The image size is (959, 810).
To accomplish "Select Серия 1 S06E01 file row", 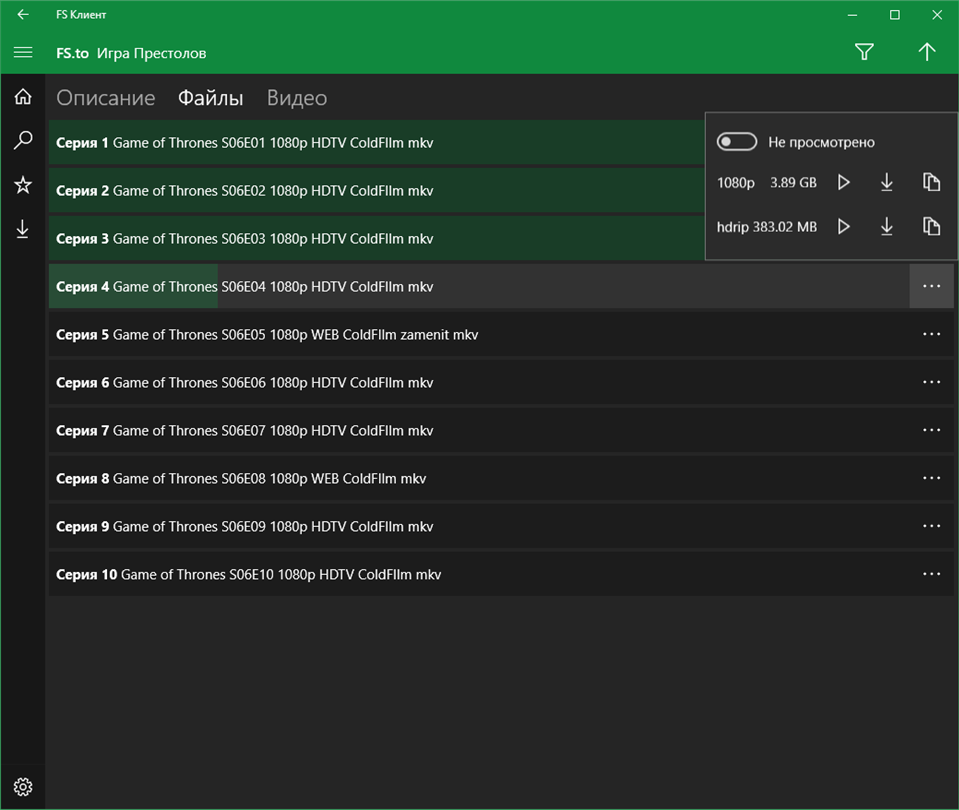I will click(376, 143).
